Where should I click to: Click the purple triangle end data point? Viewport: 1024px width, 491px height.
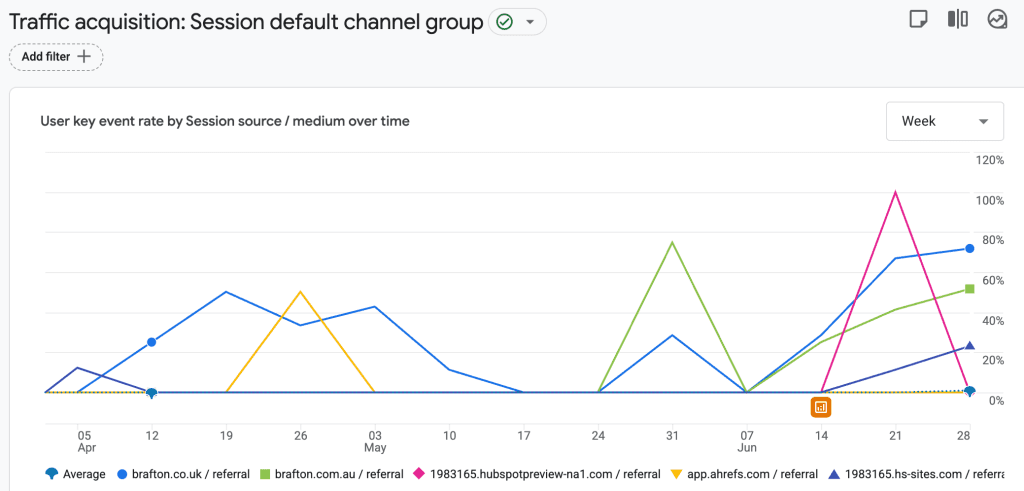coord(970,346)
